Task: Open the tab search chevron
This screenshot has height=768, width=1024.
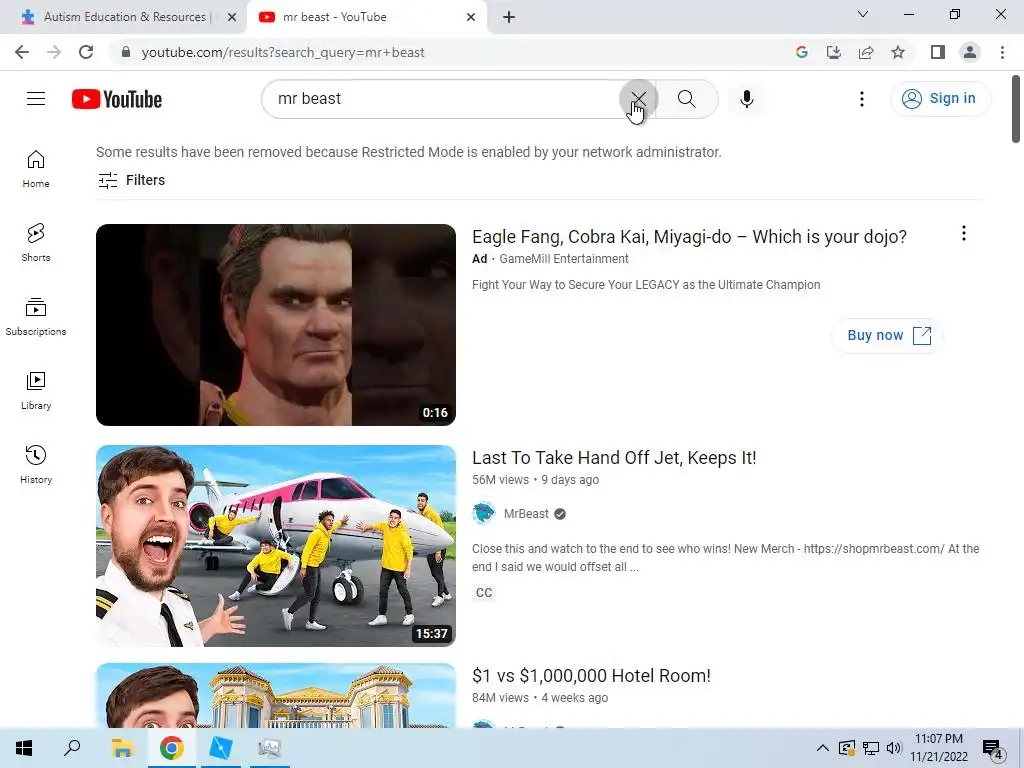Action: tap(863, 14)
